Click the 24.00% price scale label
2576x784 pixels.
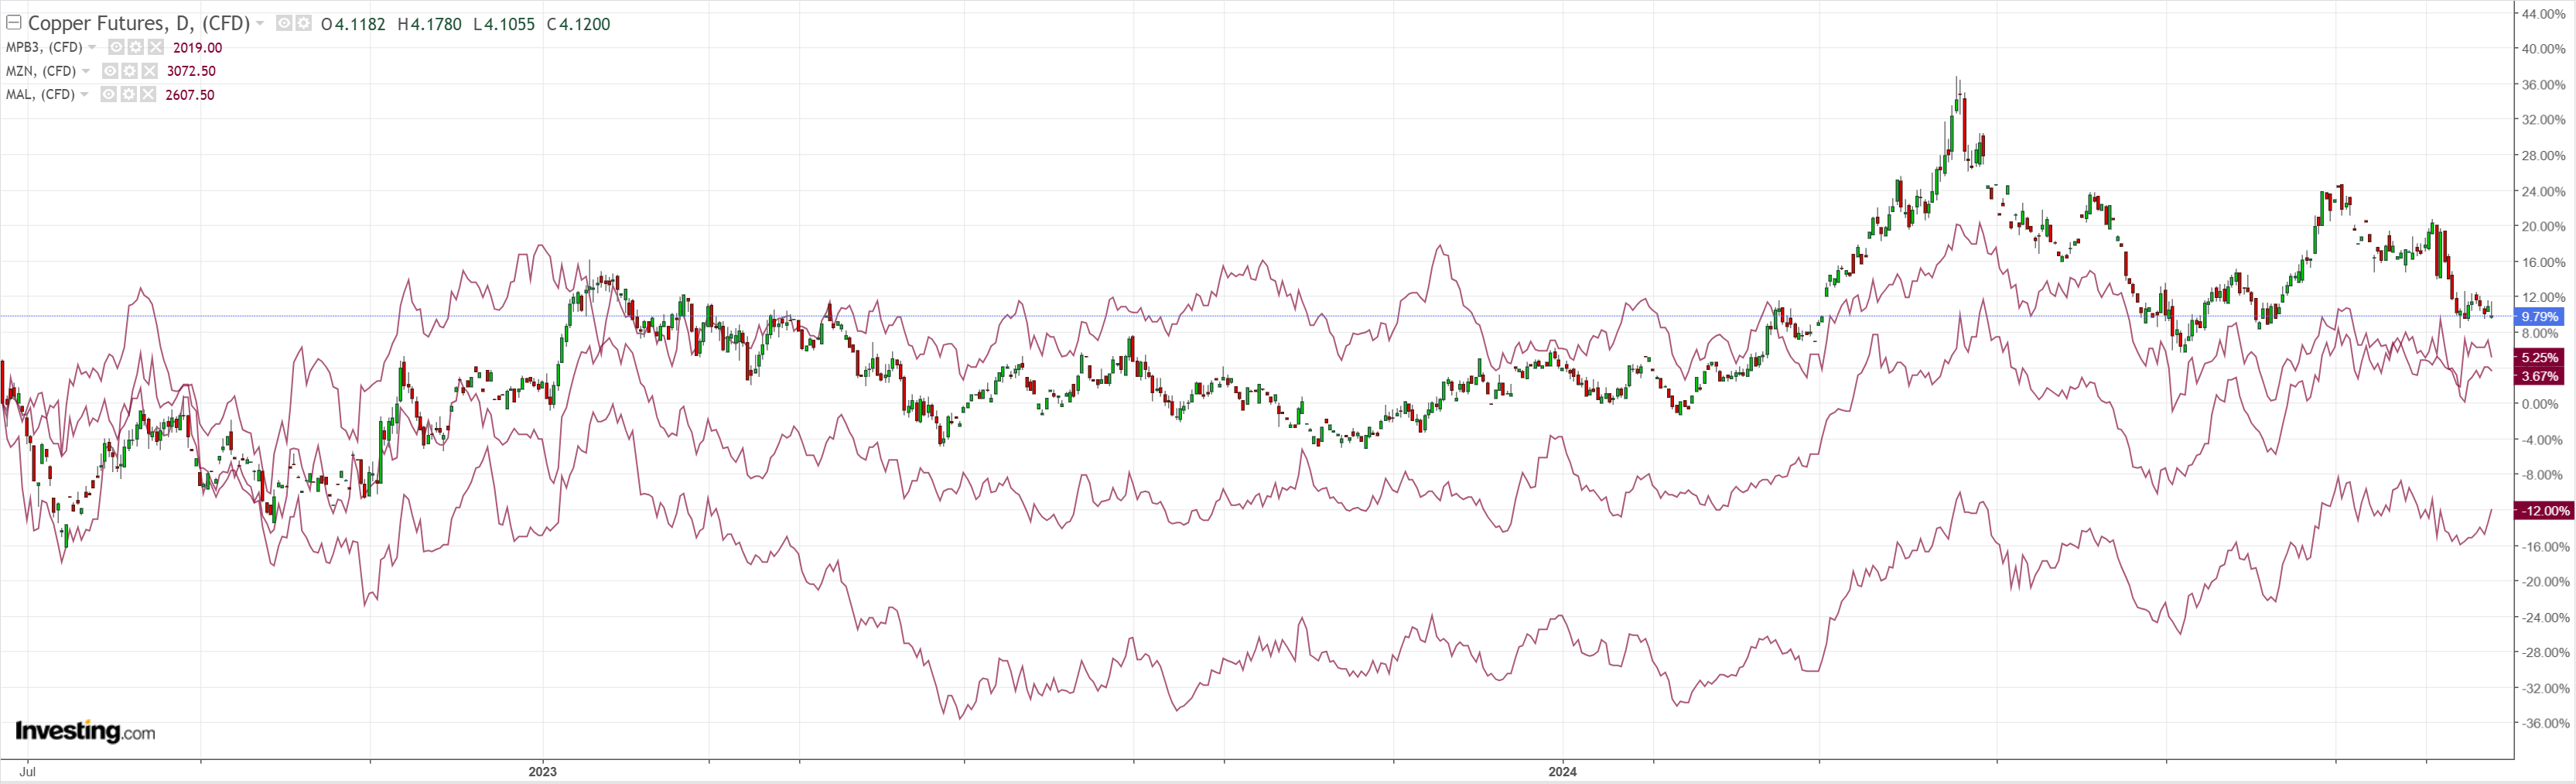pos(2543,191)
